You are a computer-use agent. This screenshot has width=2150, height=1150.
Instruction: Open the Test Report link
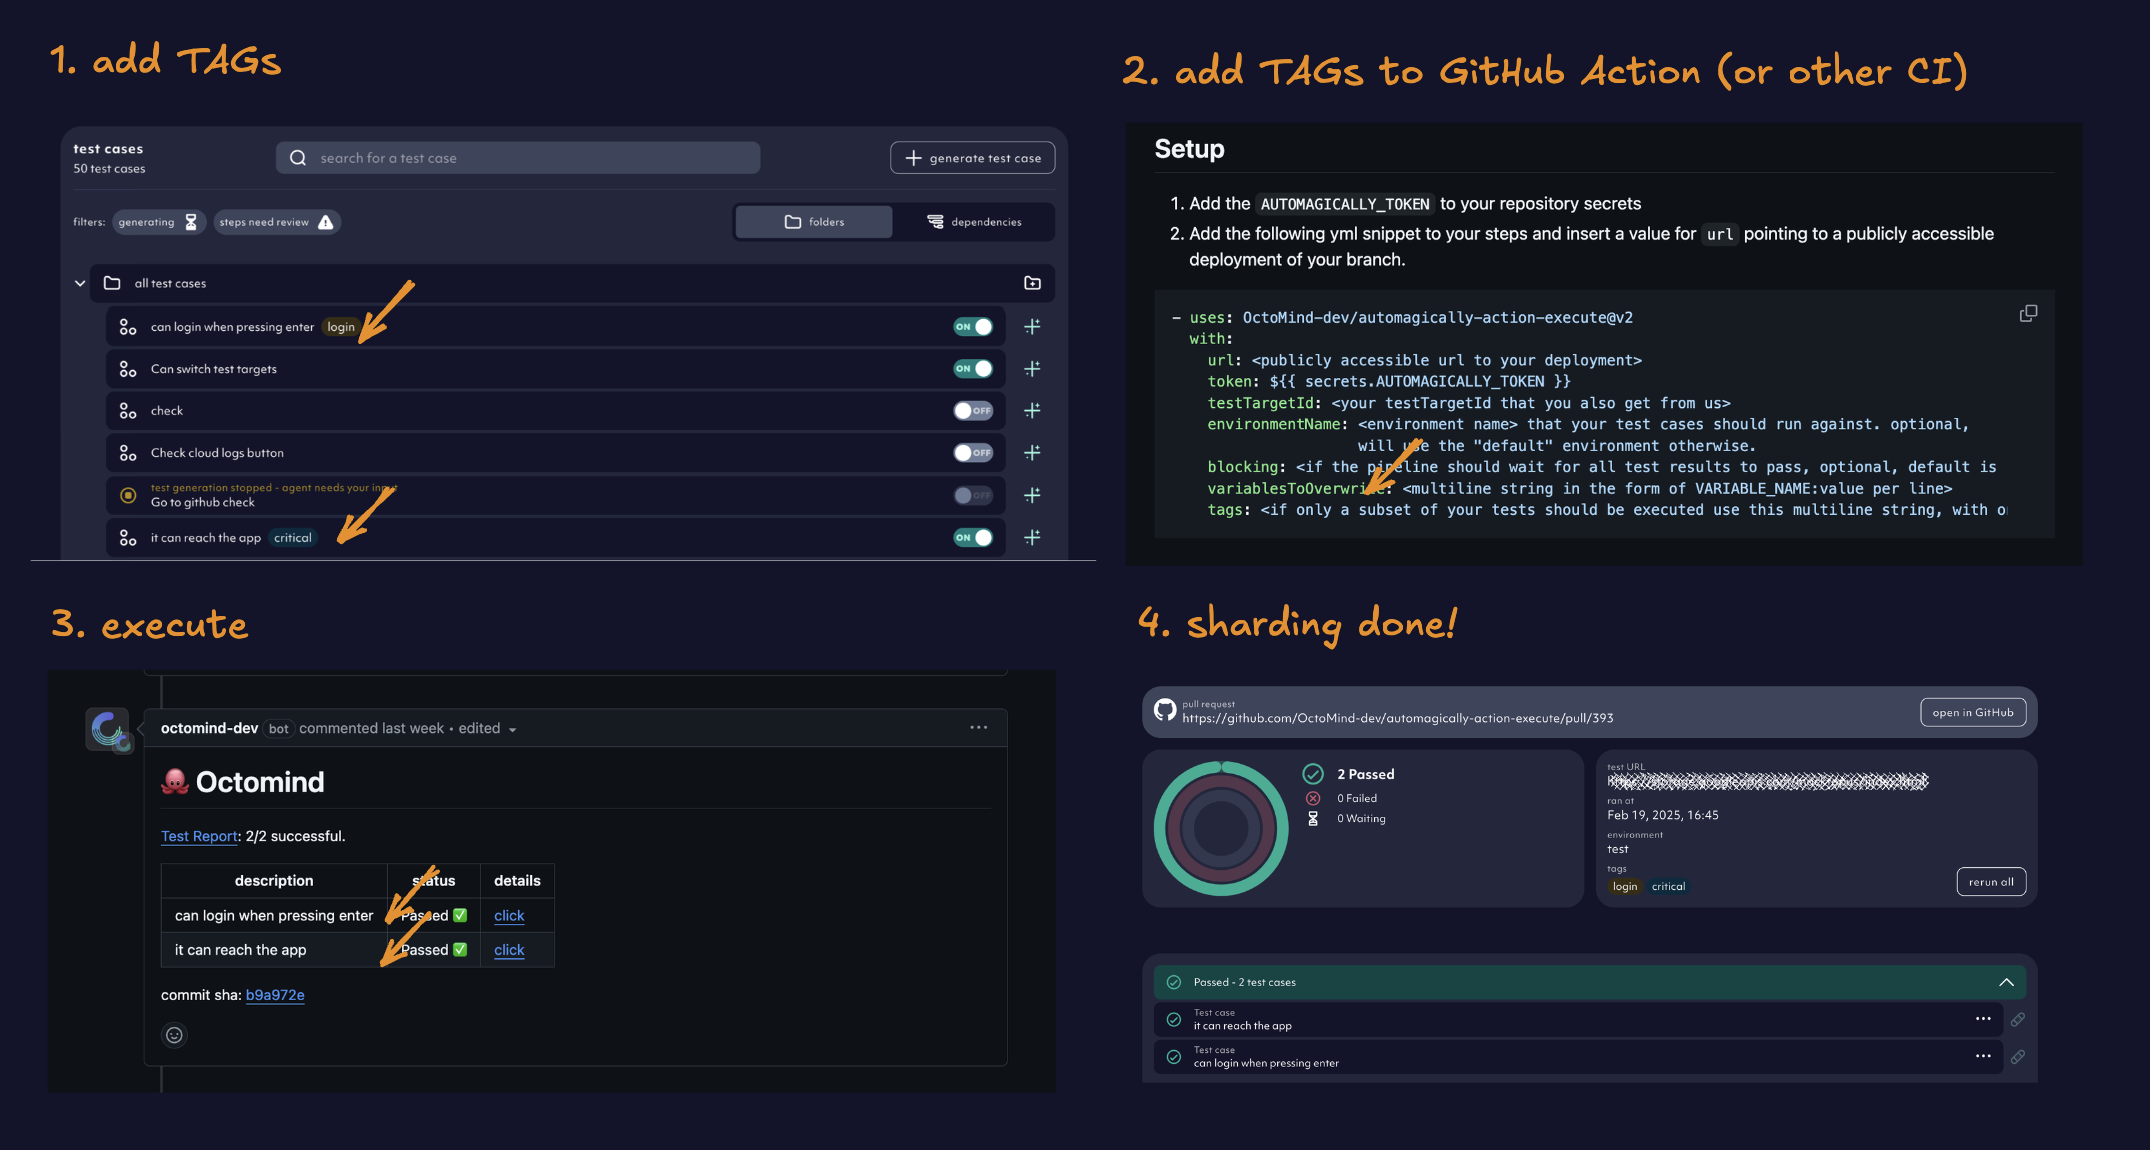200,836
